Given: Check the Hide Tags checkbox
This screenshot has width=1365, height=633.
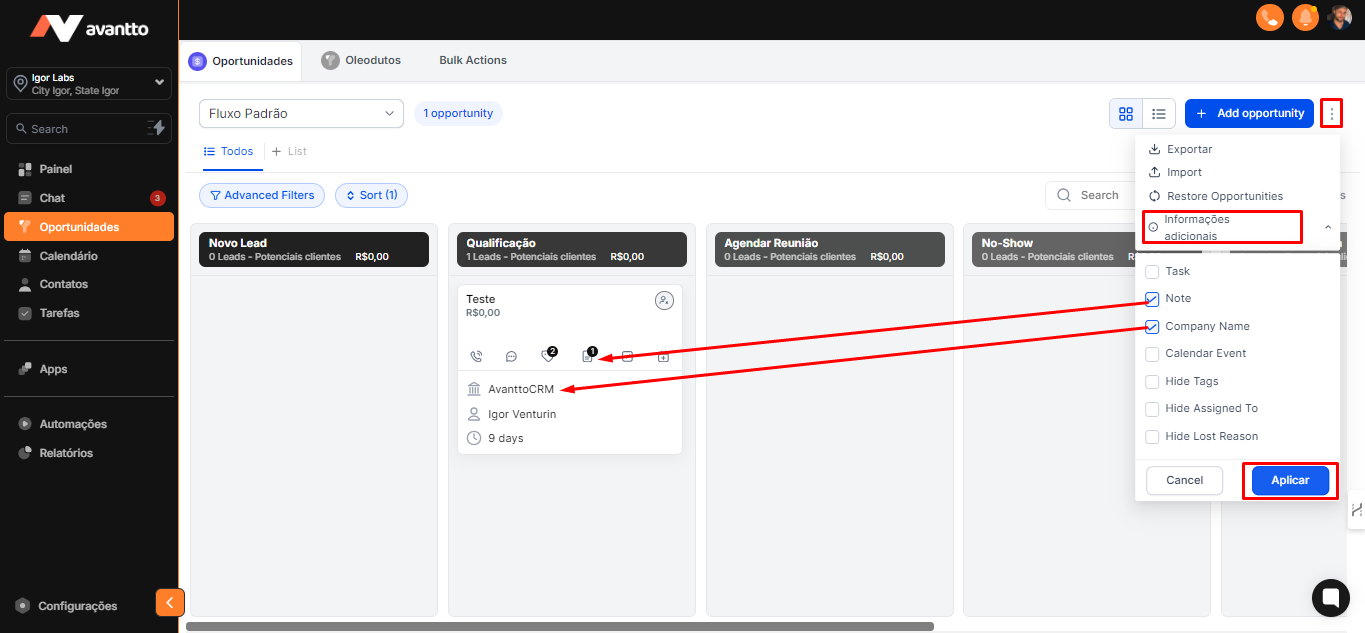Looking at the screenshot, I should point(1152,381).
